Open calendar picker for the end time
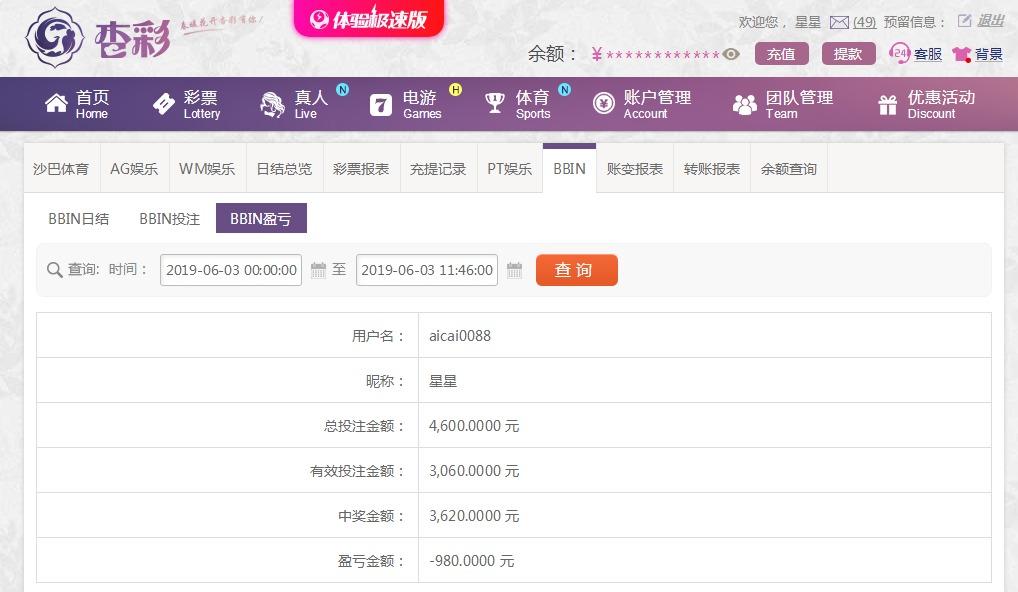The image size is (1018, 592). [514, 270]
